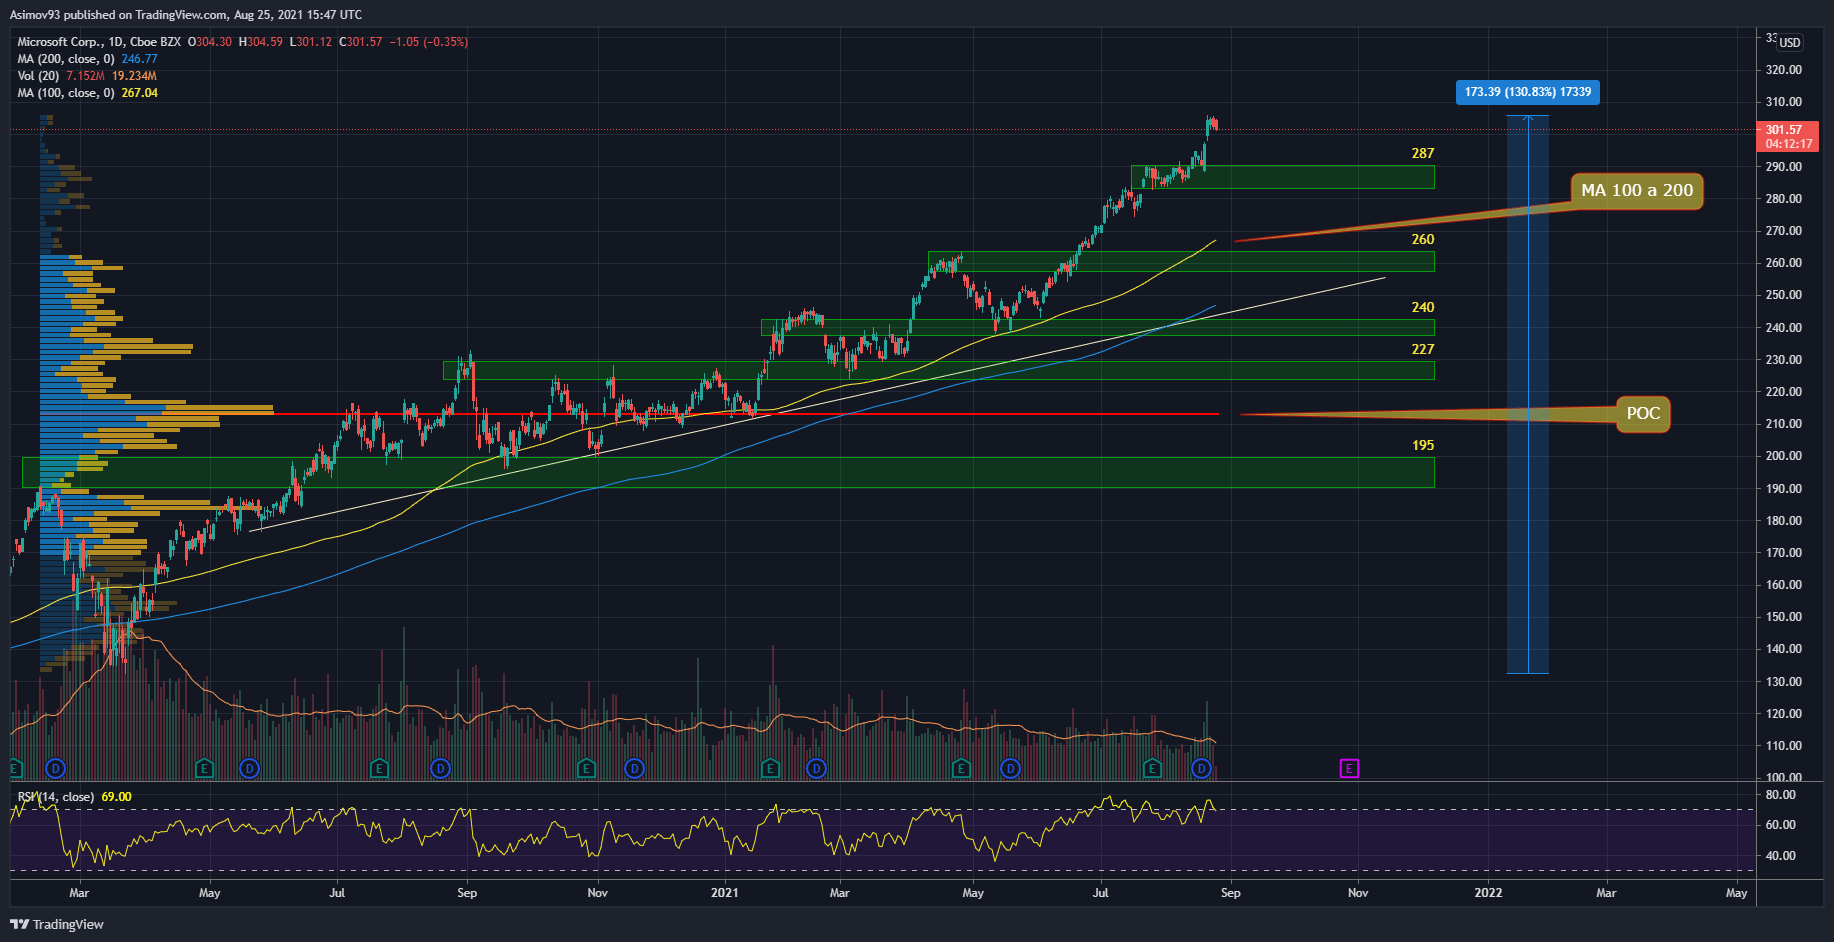Click the earnings E marker just before May 2021
The width and height of the screenshot is (1834, 942).
(961, 768)
